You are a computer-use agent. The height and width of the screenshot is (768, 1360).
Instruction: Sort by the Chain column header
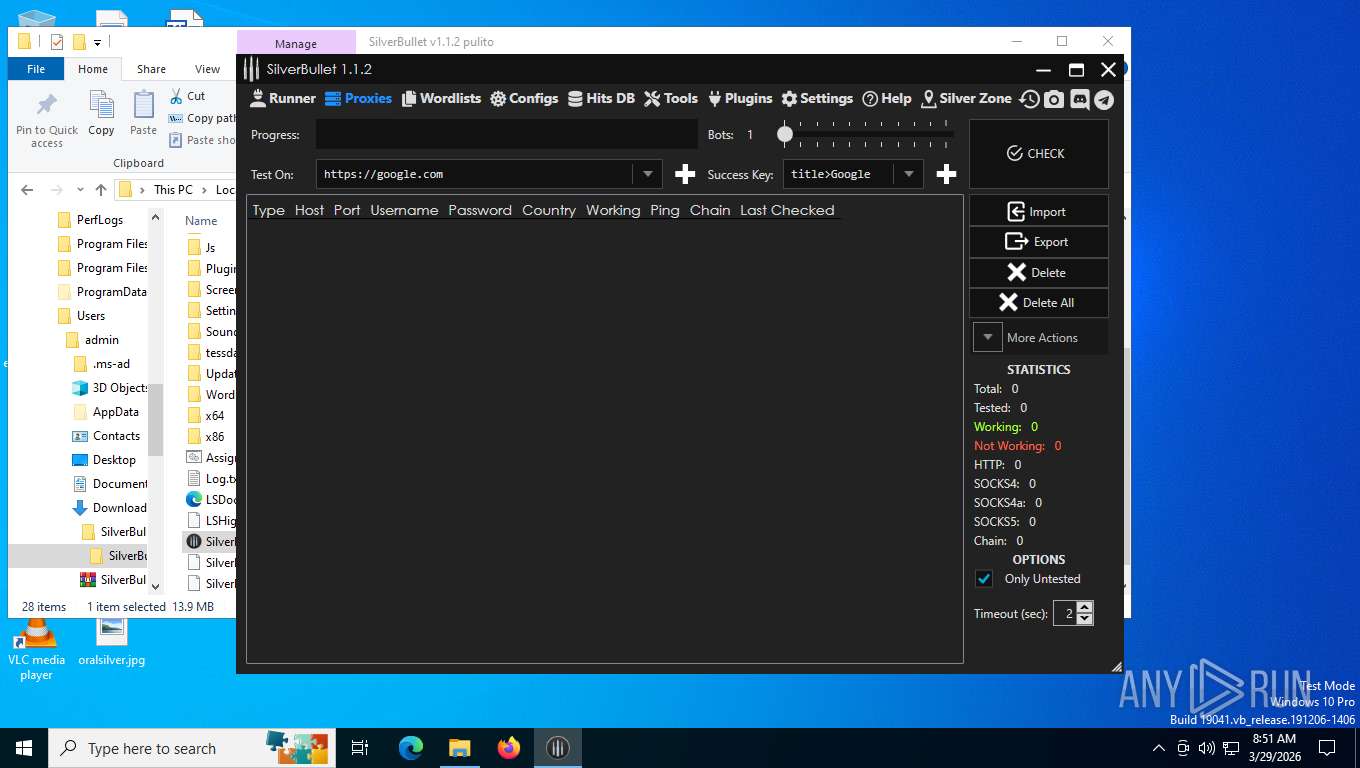pyautogui.click(x=710, y=210)
